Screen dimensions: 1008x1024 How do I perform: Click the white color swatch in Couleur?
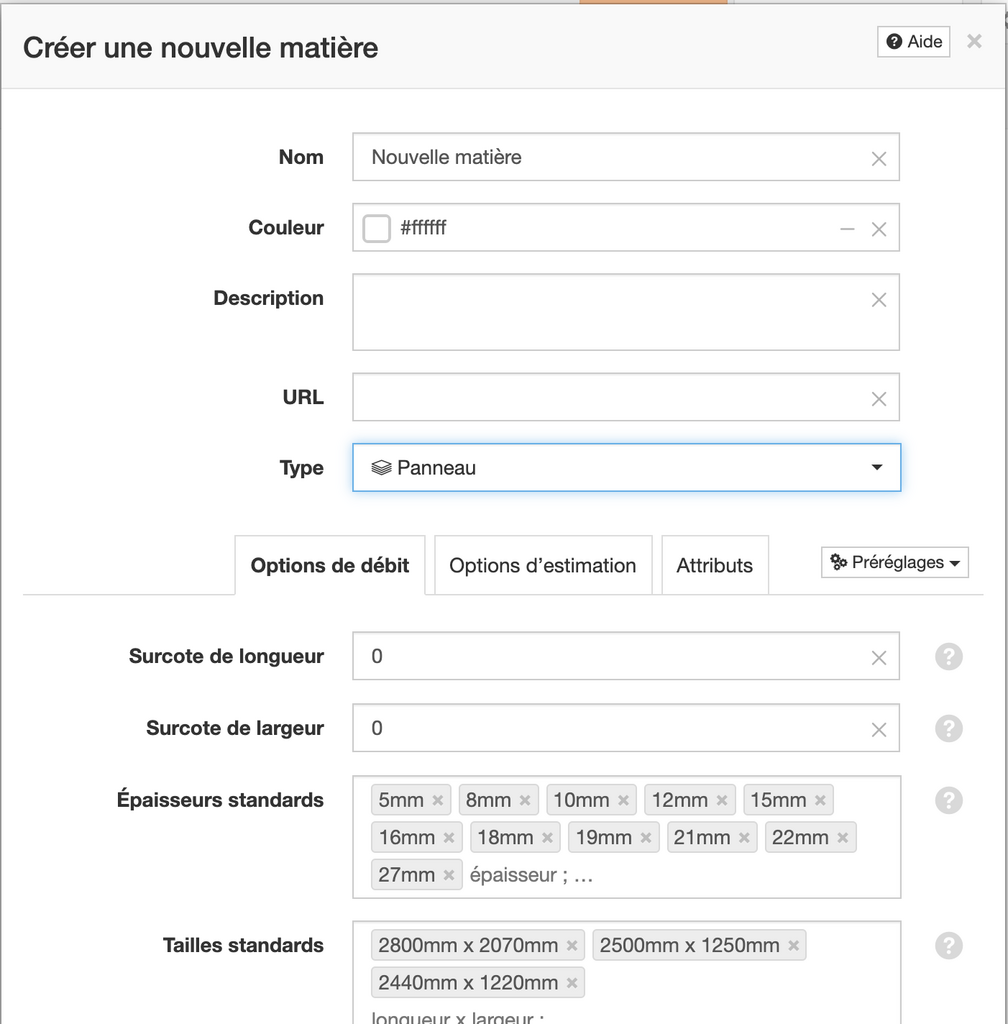tap(377, 229)
